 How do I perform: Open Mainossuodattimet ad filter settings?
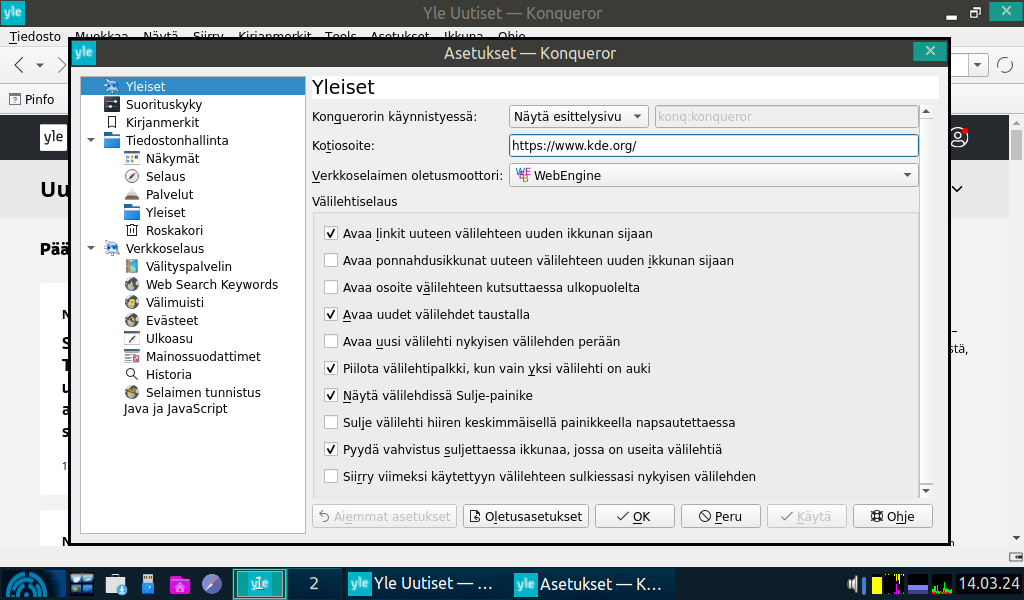point(193,356)
